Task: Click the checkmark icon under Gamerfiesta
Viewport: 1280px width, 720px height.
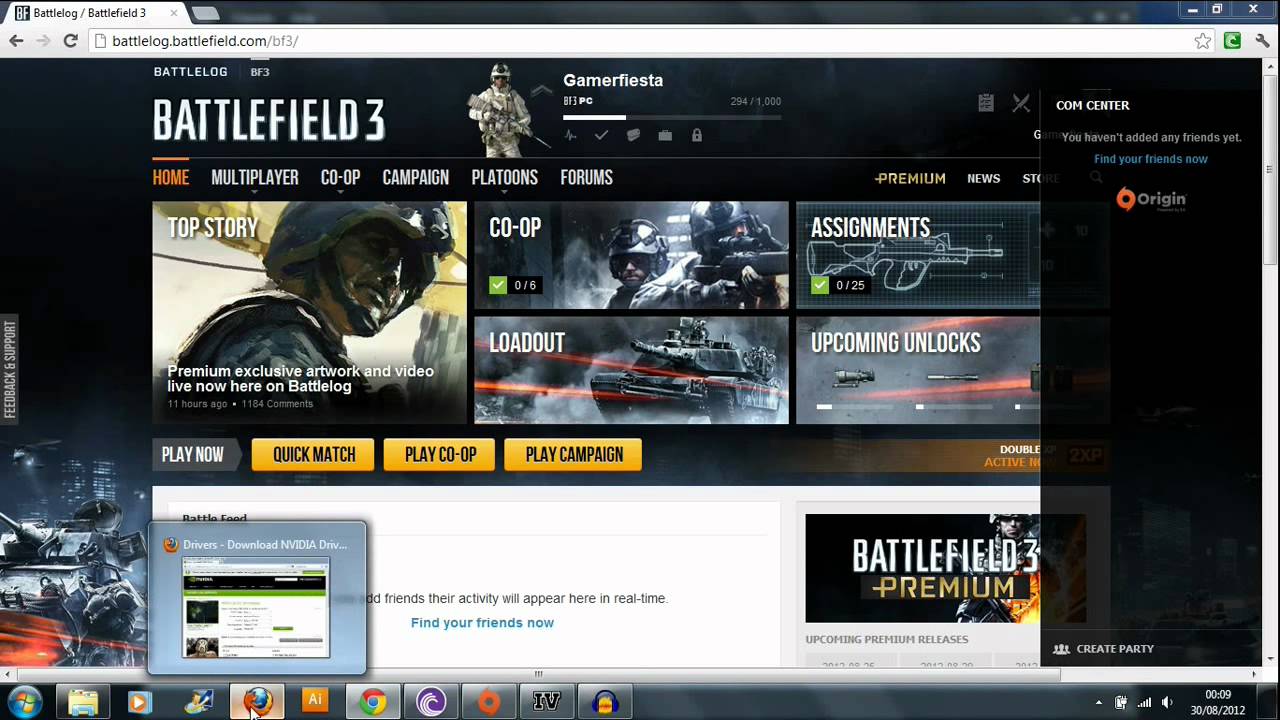Action: (x=601, y=135)
